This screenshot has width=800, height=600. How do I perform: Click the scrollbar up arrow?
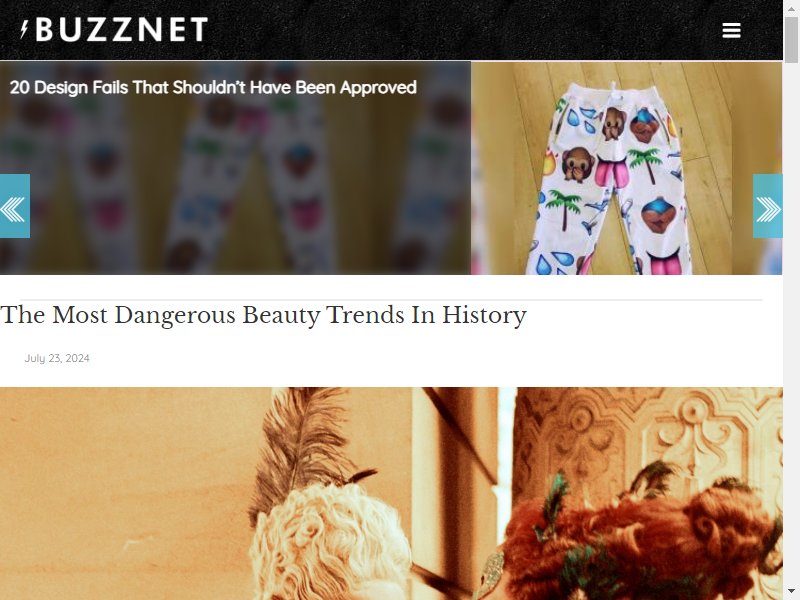pyautogui.click(x=791, y=6)
